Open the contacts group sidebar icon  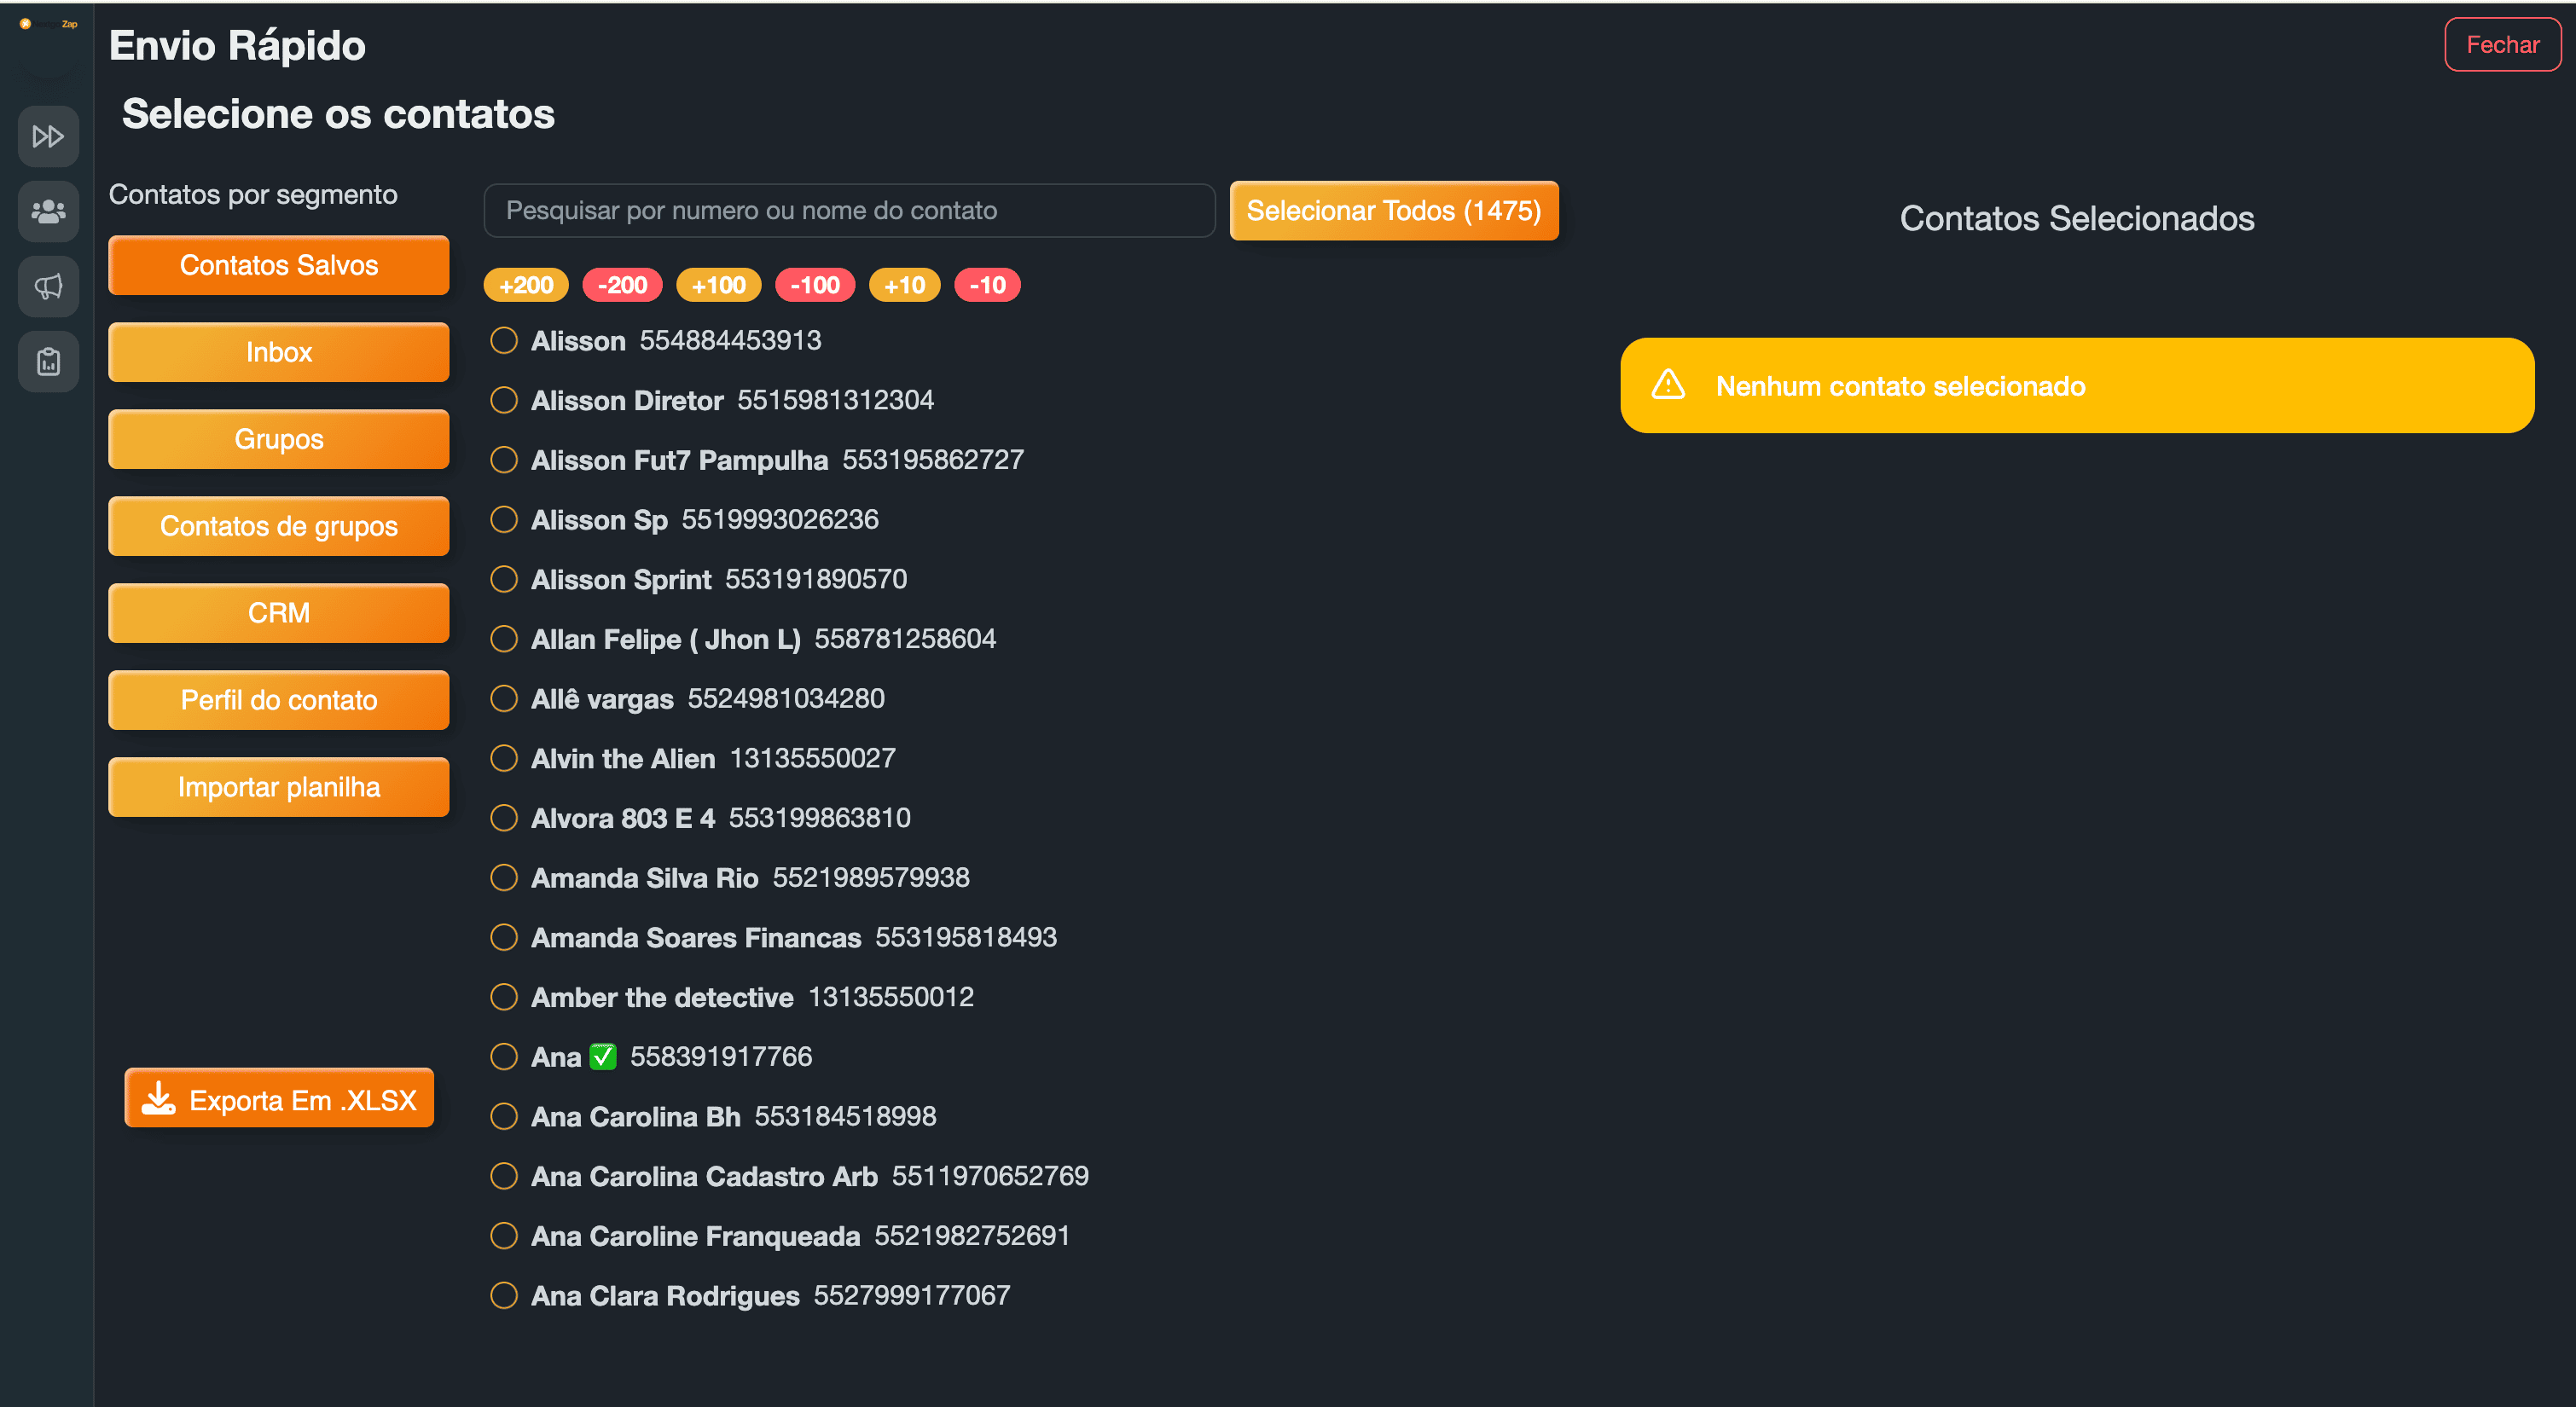pos(48,211)
